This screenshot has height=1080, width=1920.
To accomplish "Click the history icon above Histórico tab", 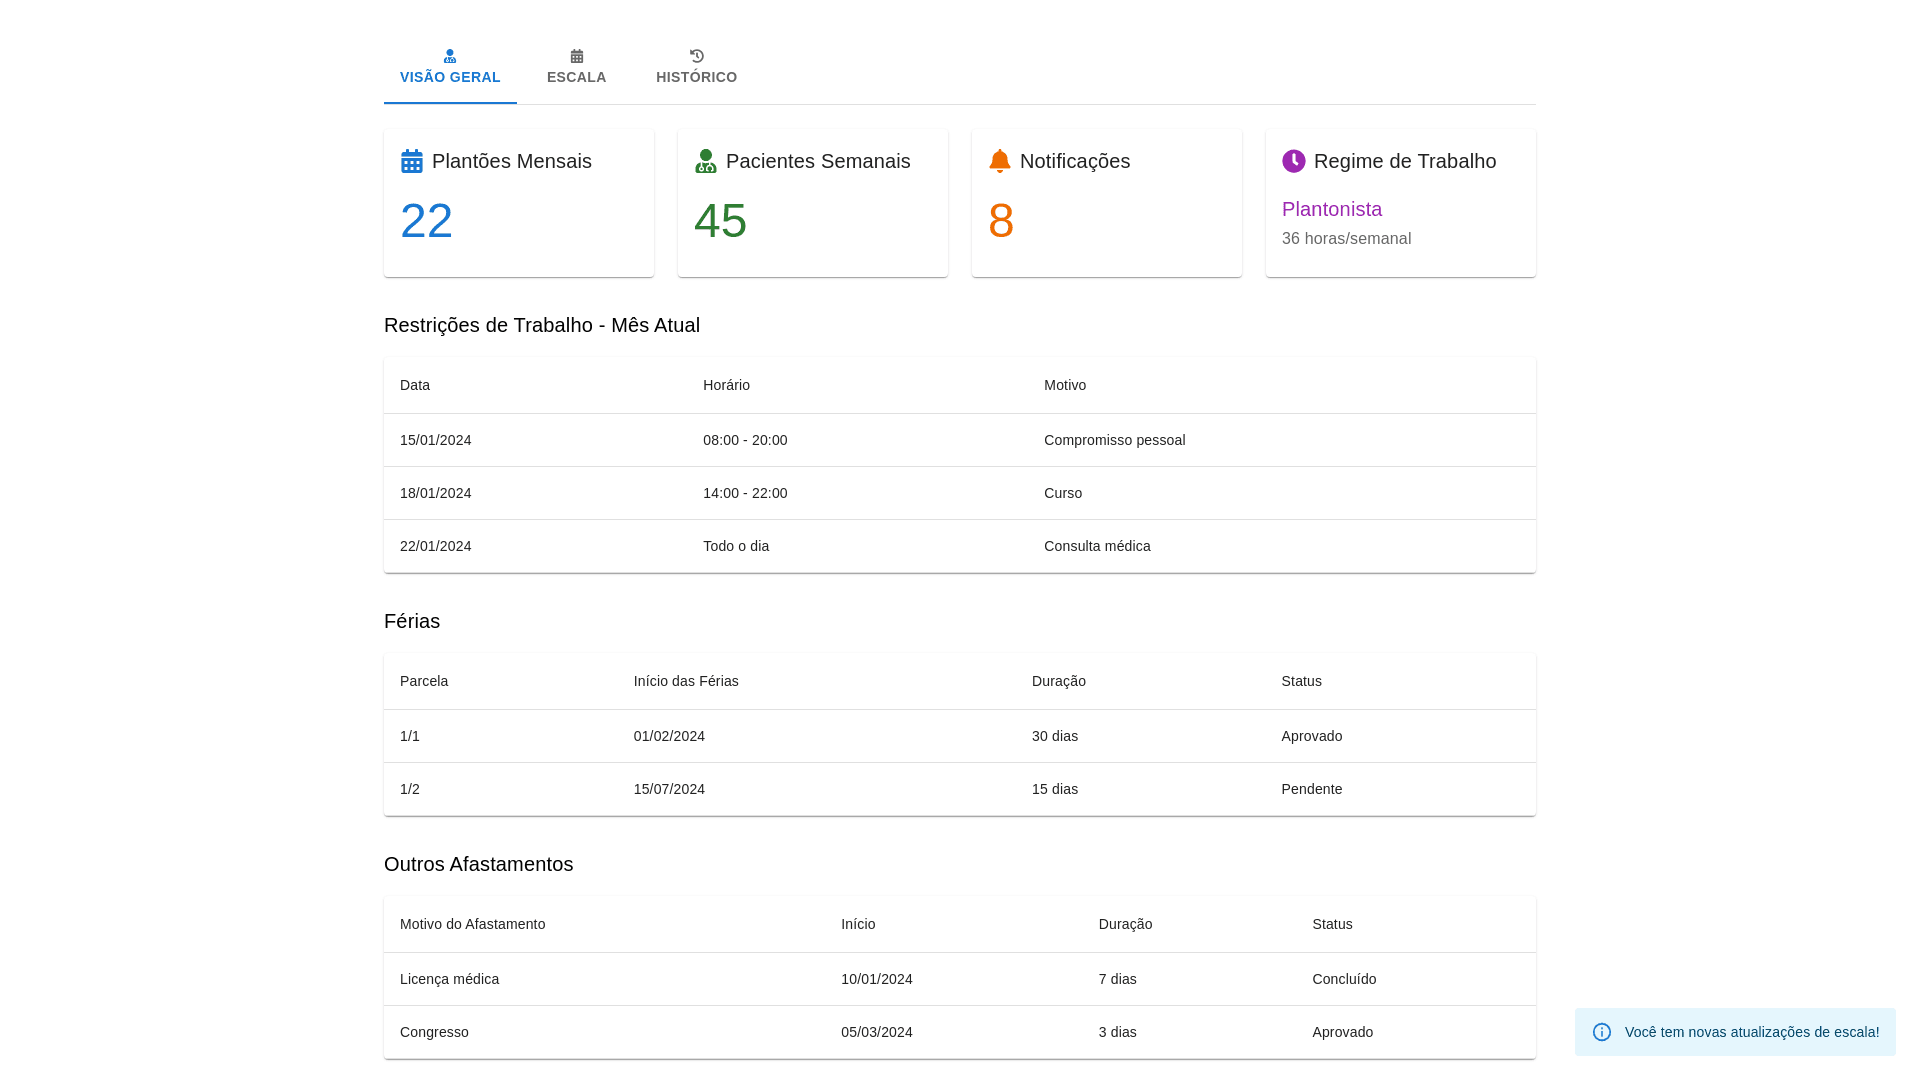I will (696, 56).
